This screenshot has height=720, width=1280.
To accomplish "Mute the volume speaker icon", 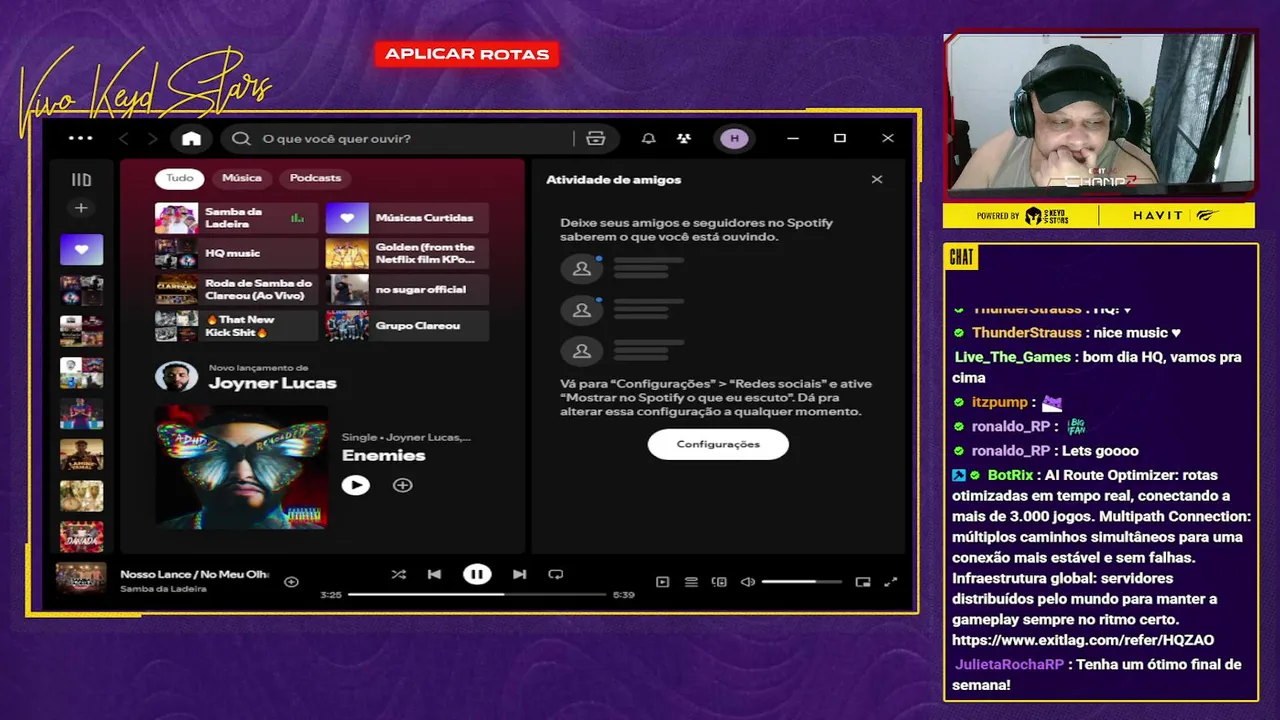I will (747, 582).
